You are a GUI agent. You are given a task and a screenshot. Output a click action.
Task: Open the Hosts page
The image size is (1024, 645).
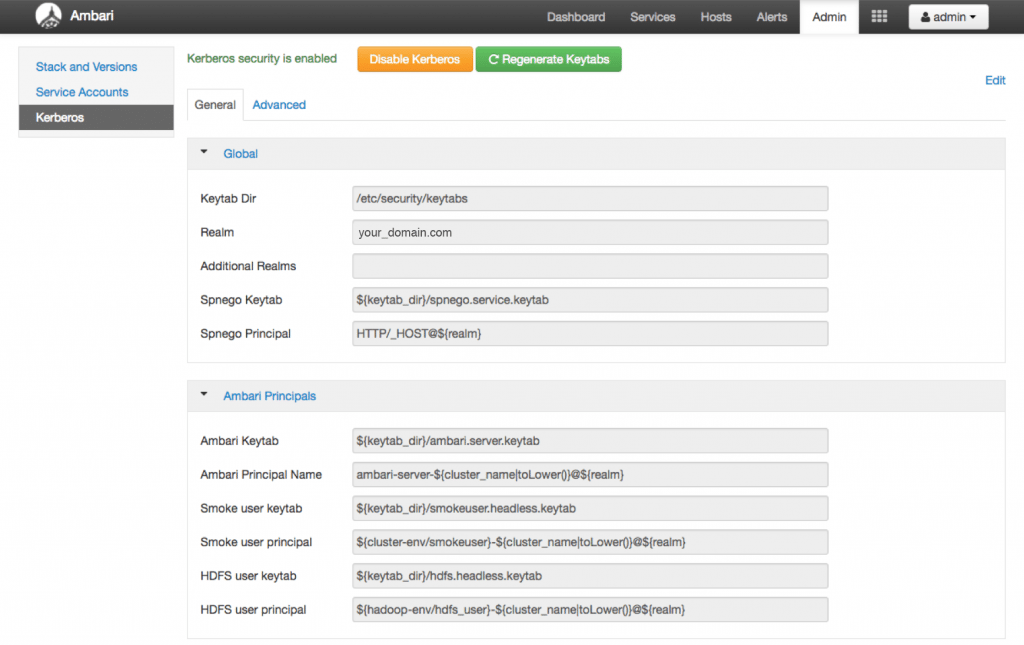pos(715,16)
